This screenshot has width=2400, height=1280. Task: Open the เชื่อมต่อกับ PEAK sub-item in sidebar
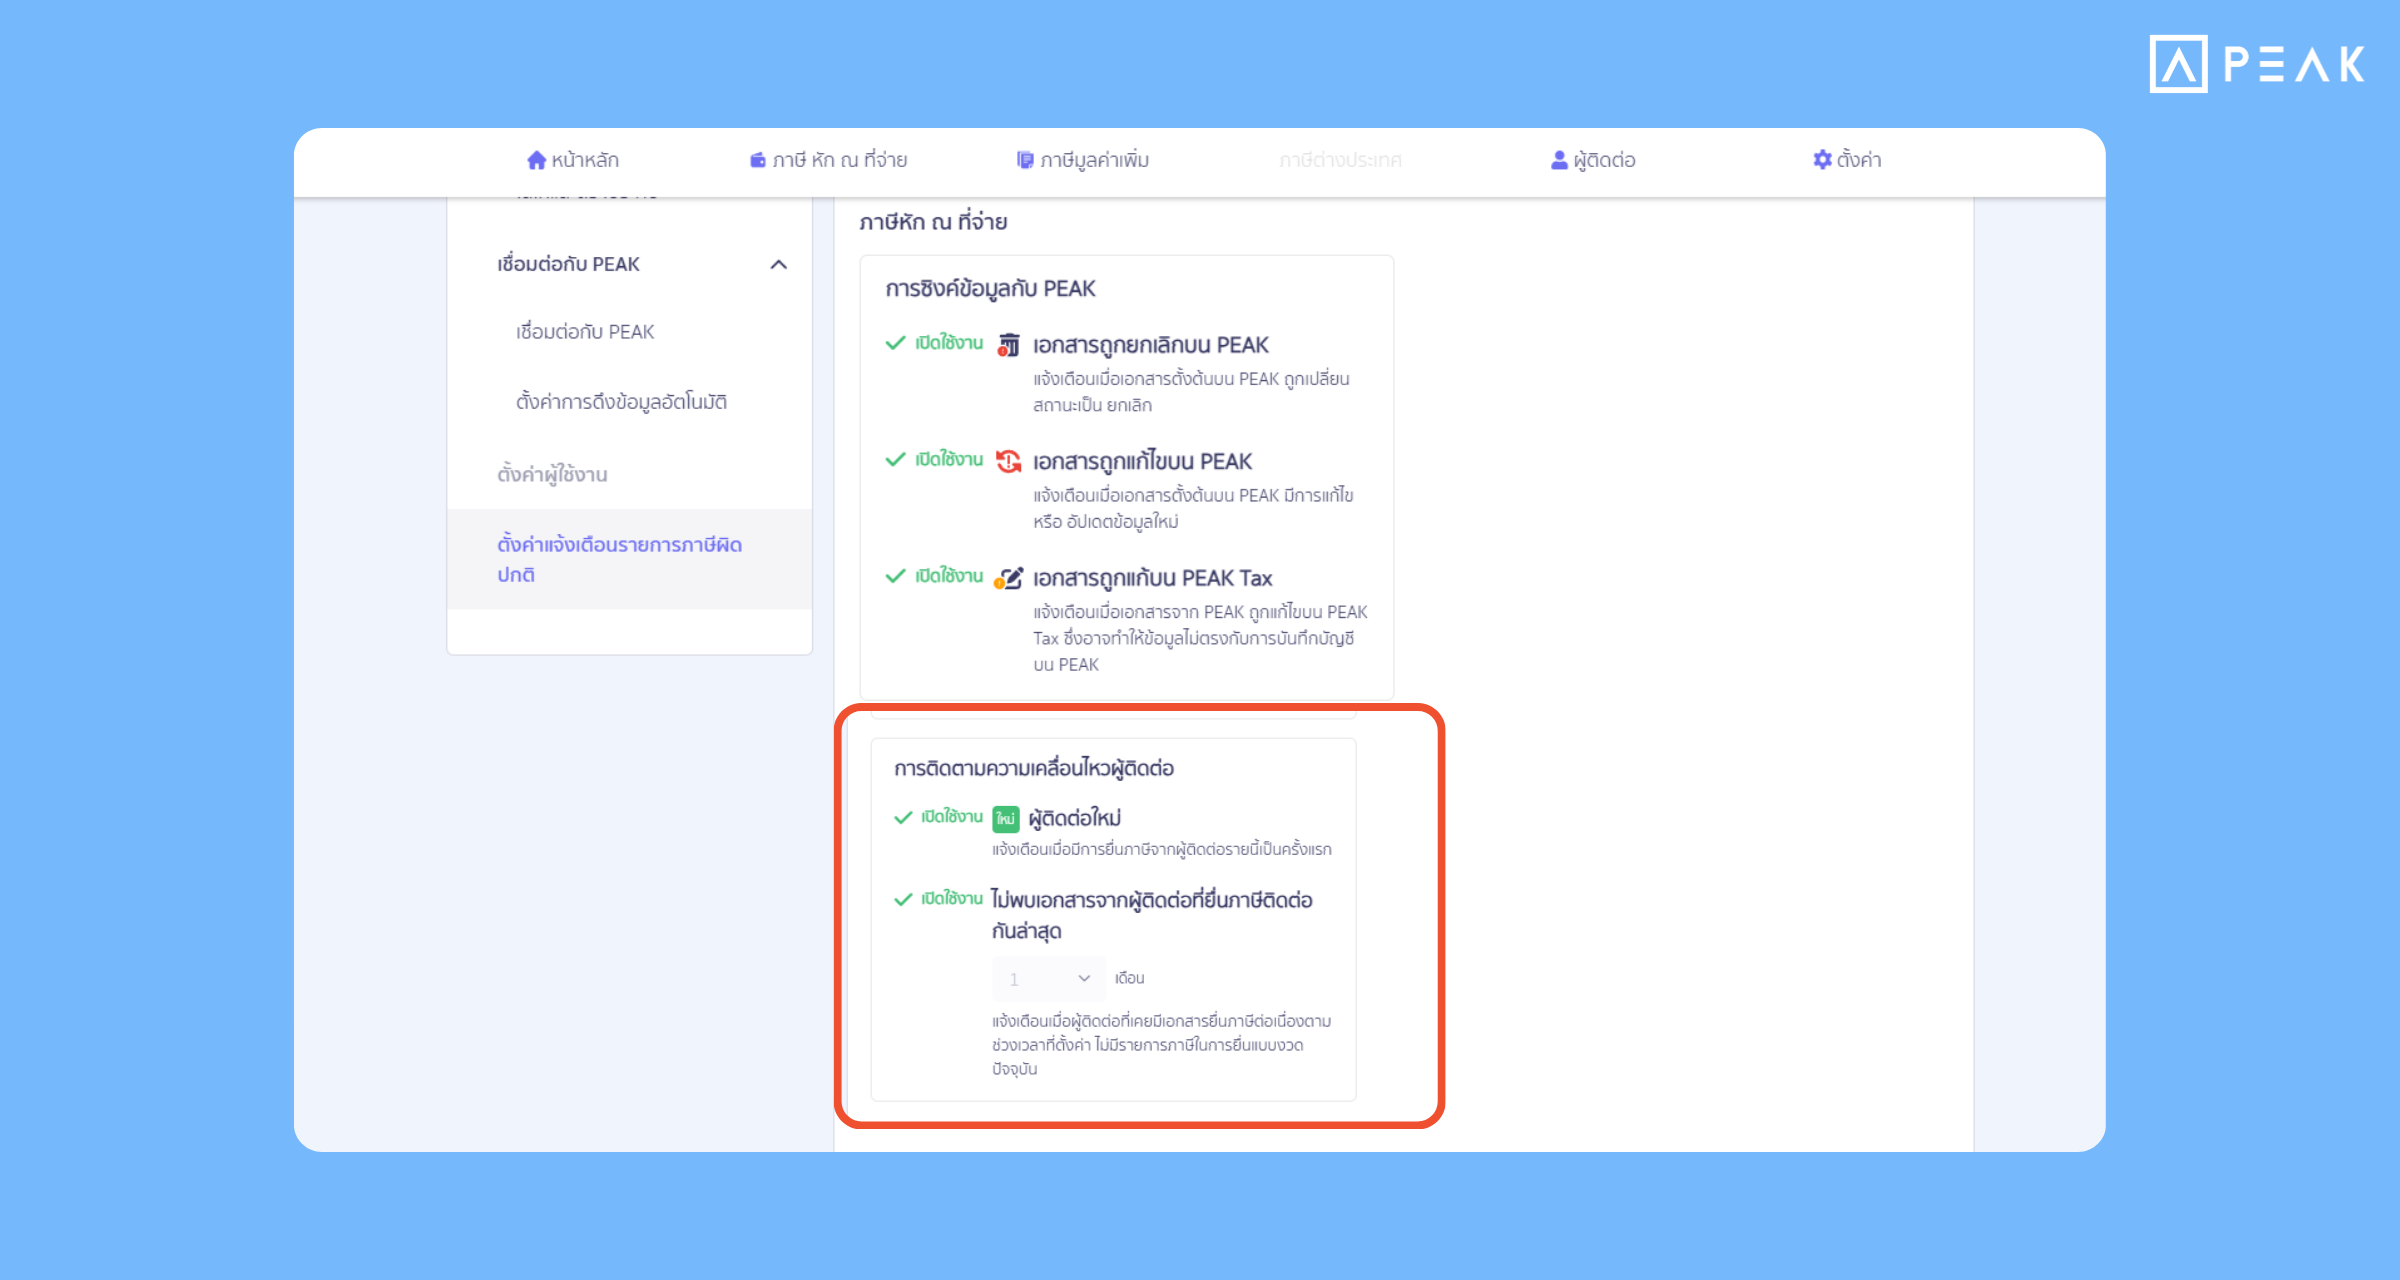point(585,332)
